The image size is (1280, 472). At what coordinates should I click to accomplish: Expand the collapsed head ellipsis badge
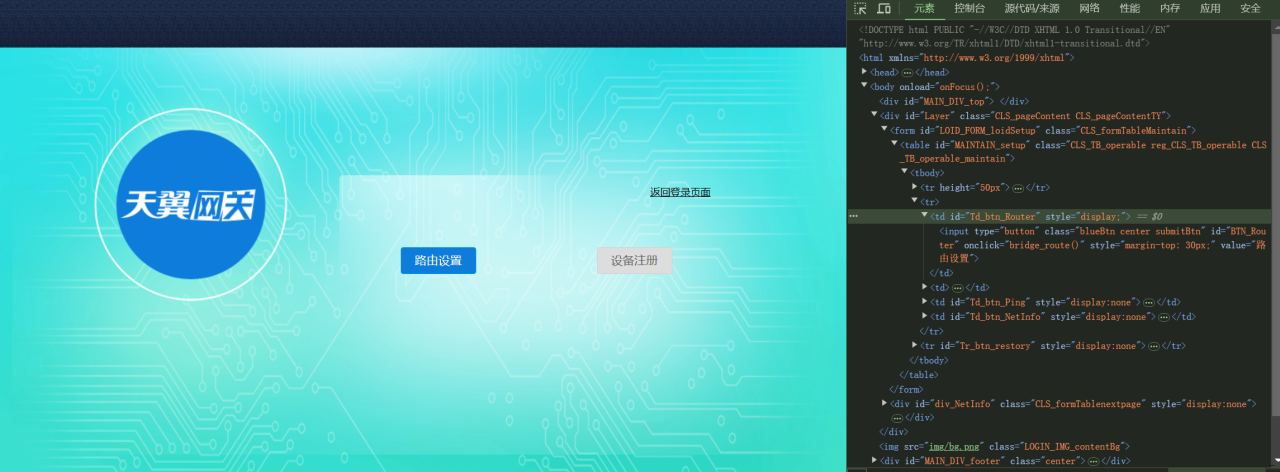coord(907,73)
